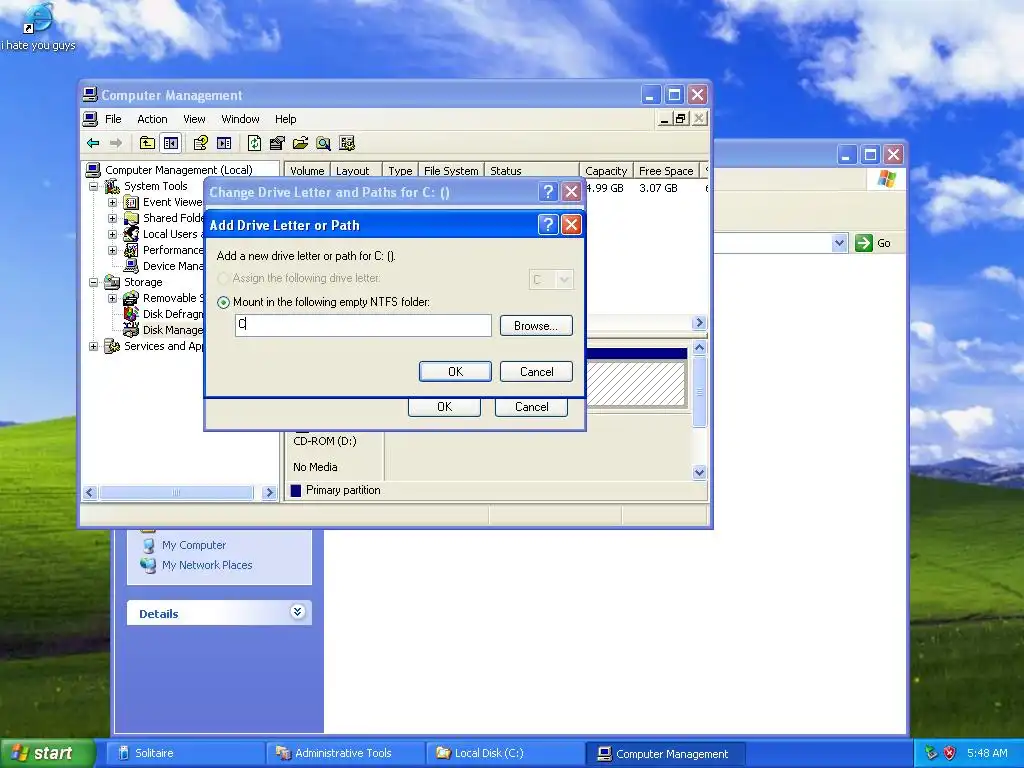Expand the Shared Folders node
This screenshot has height=768, width=1024.
[112, 218]
